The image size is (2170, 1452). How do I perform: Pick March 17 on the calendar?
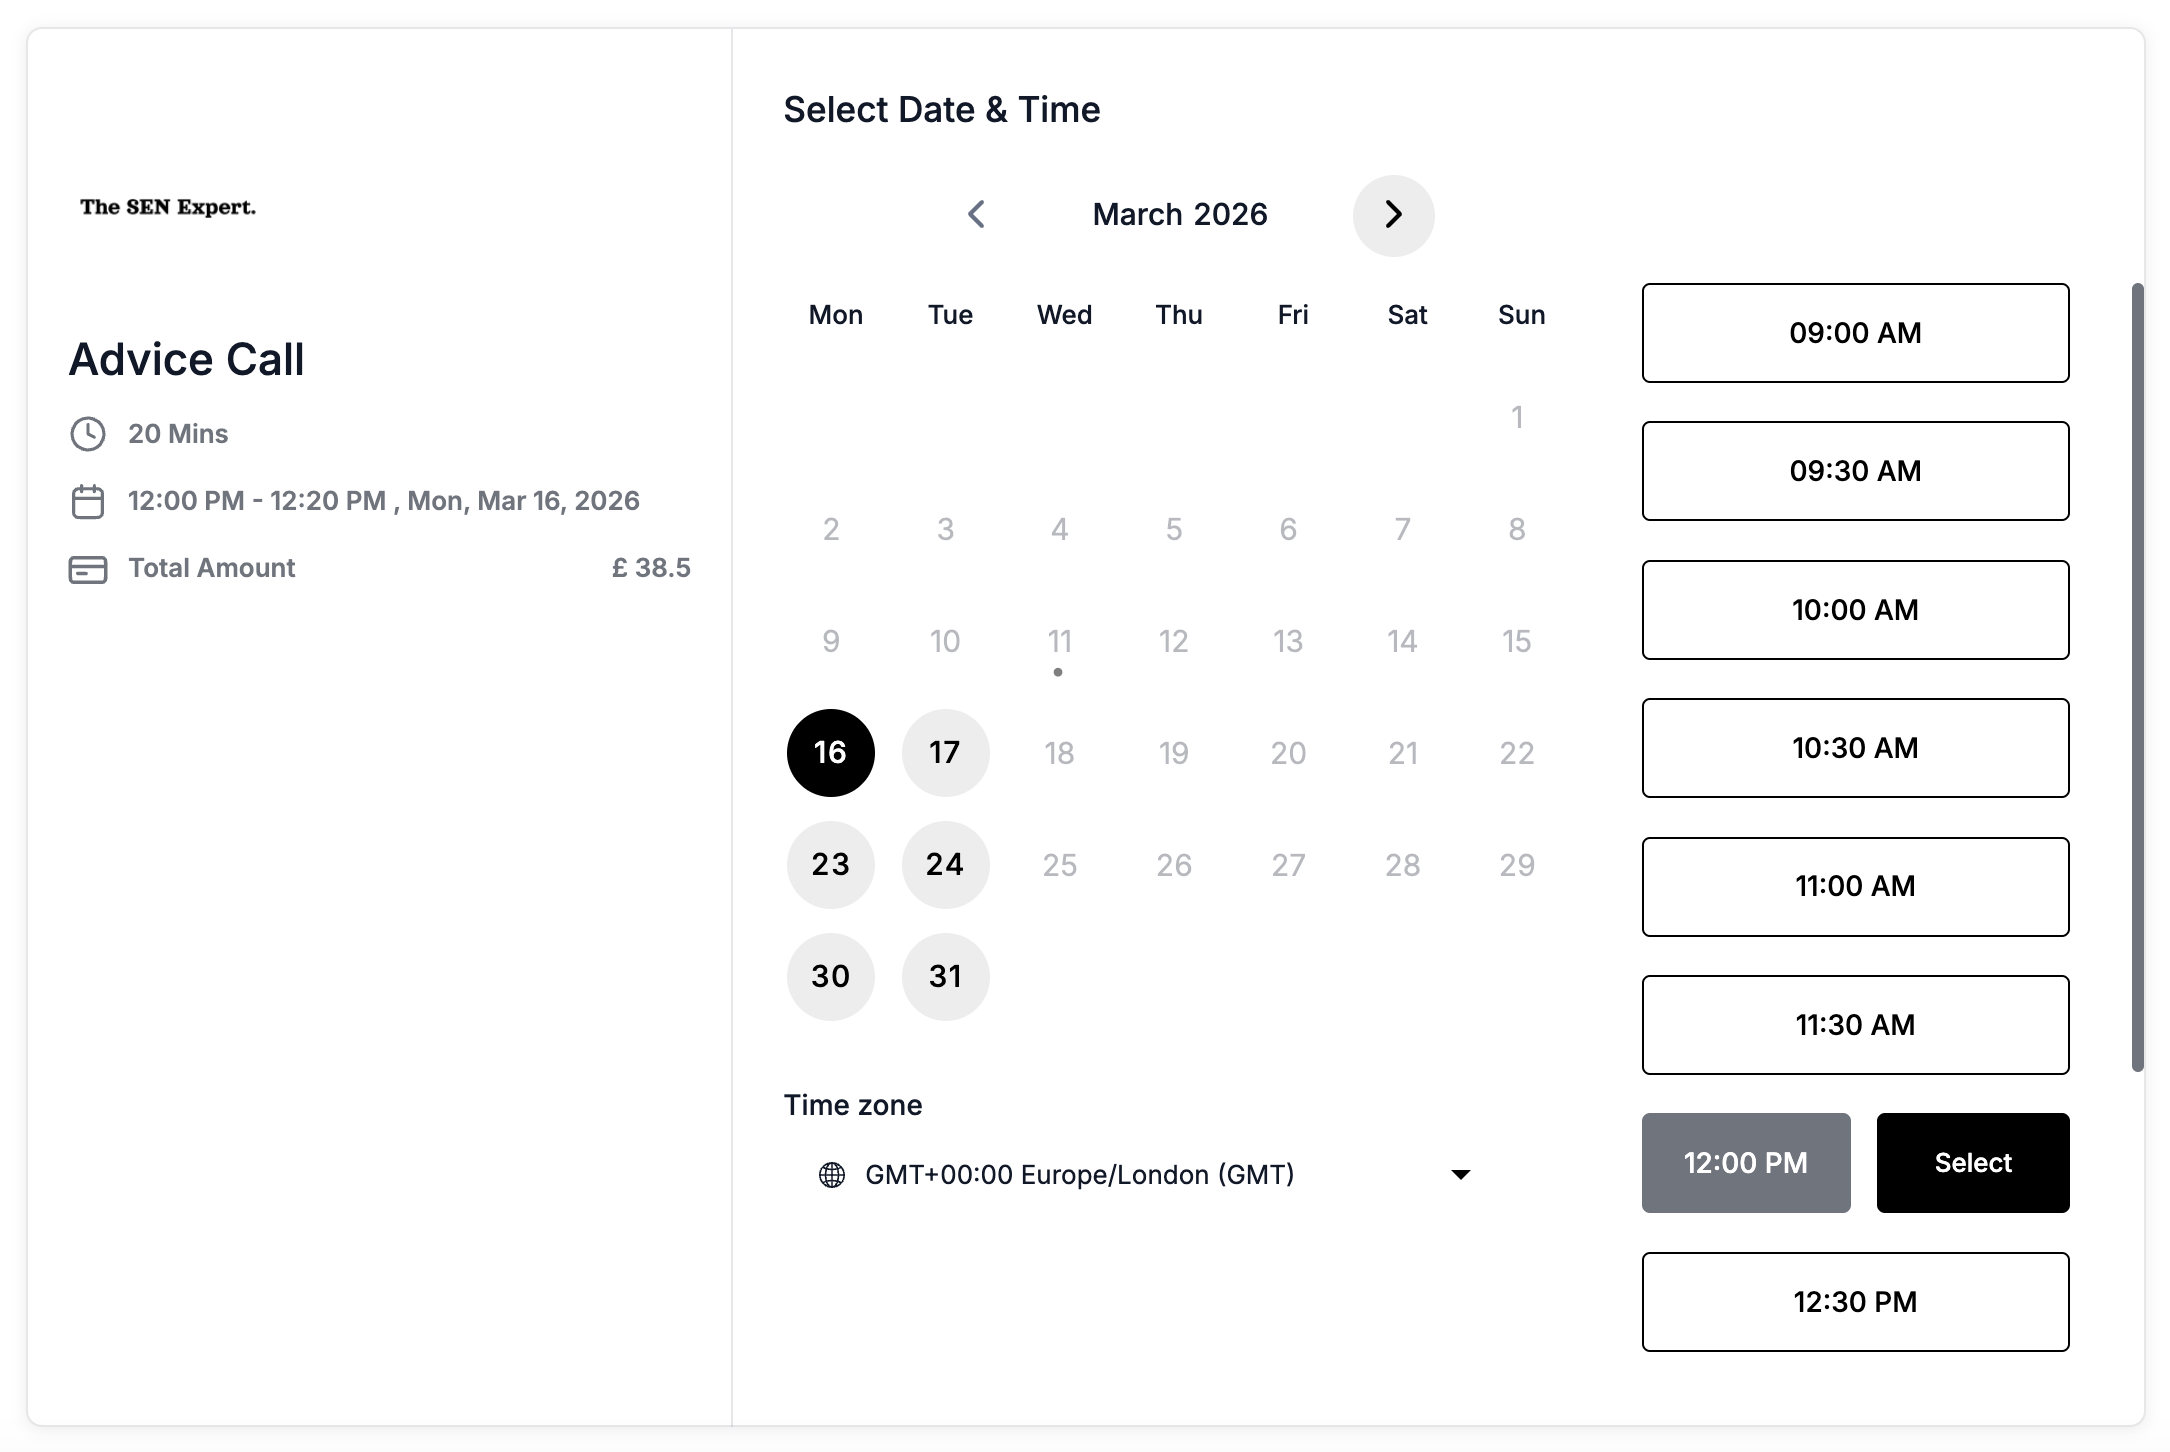click(945, 753)
